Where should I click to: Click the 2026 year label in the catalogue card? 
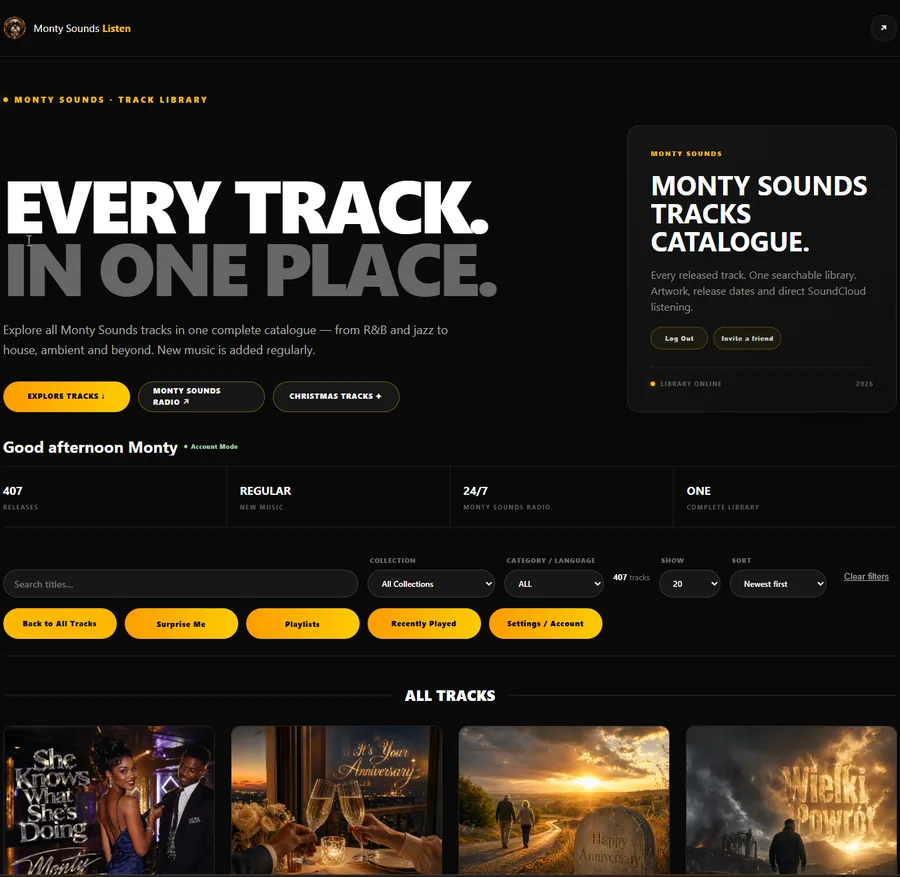coord(864,384)
